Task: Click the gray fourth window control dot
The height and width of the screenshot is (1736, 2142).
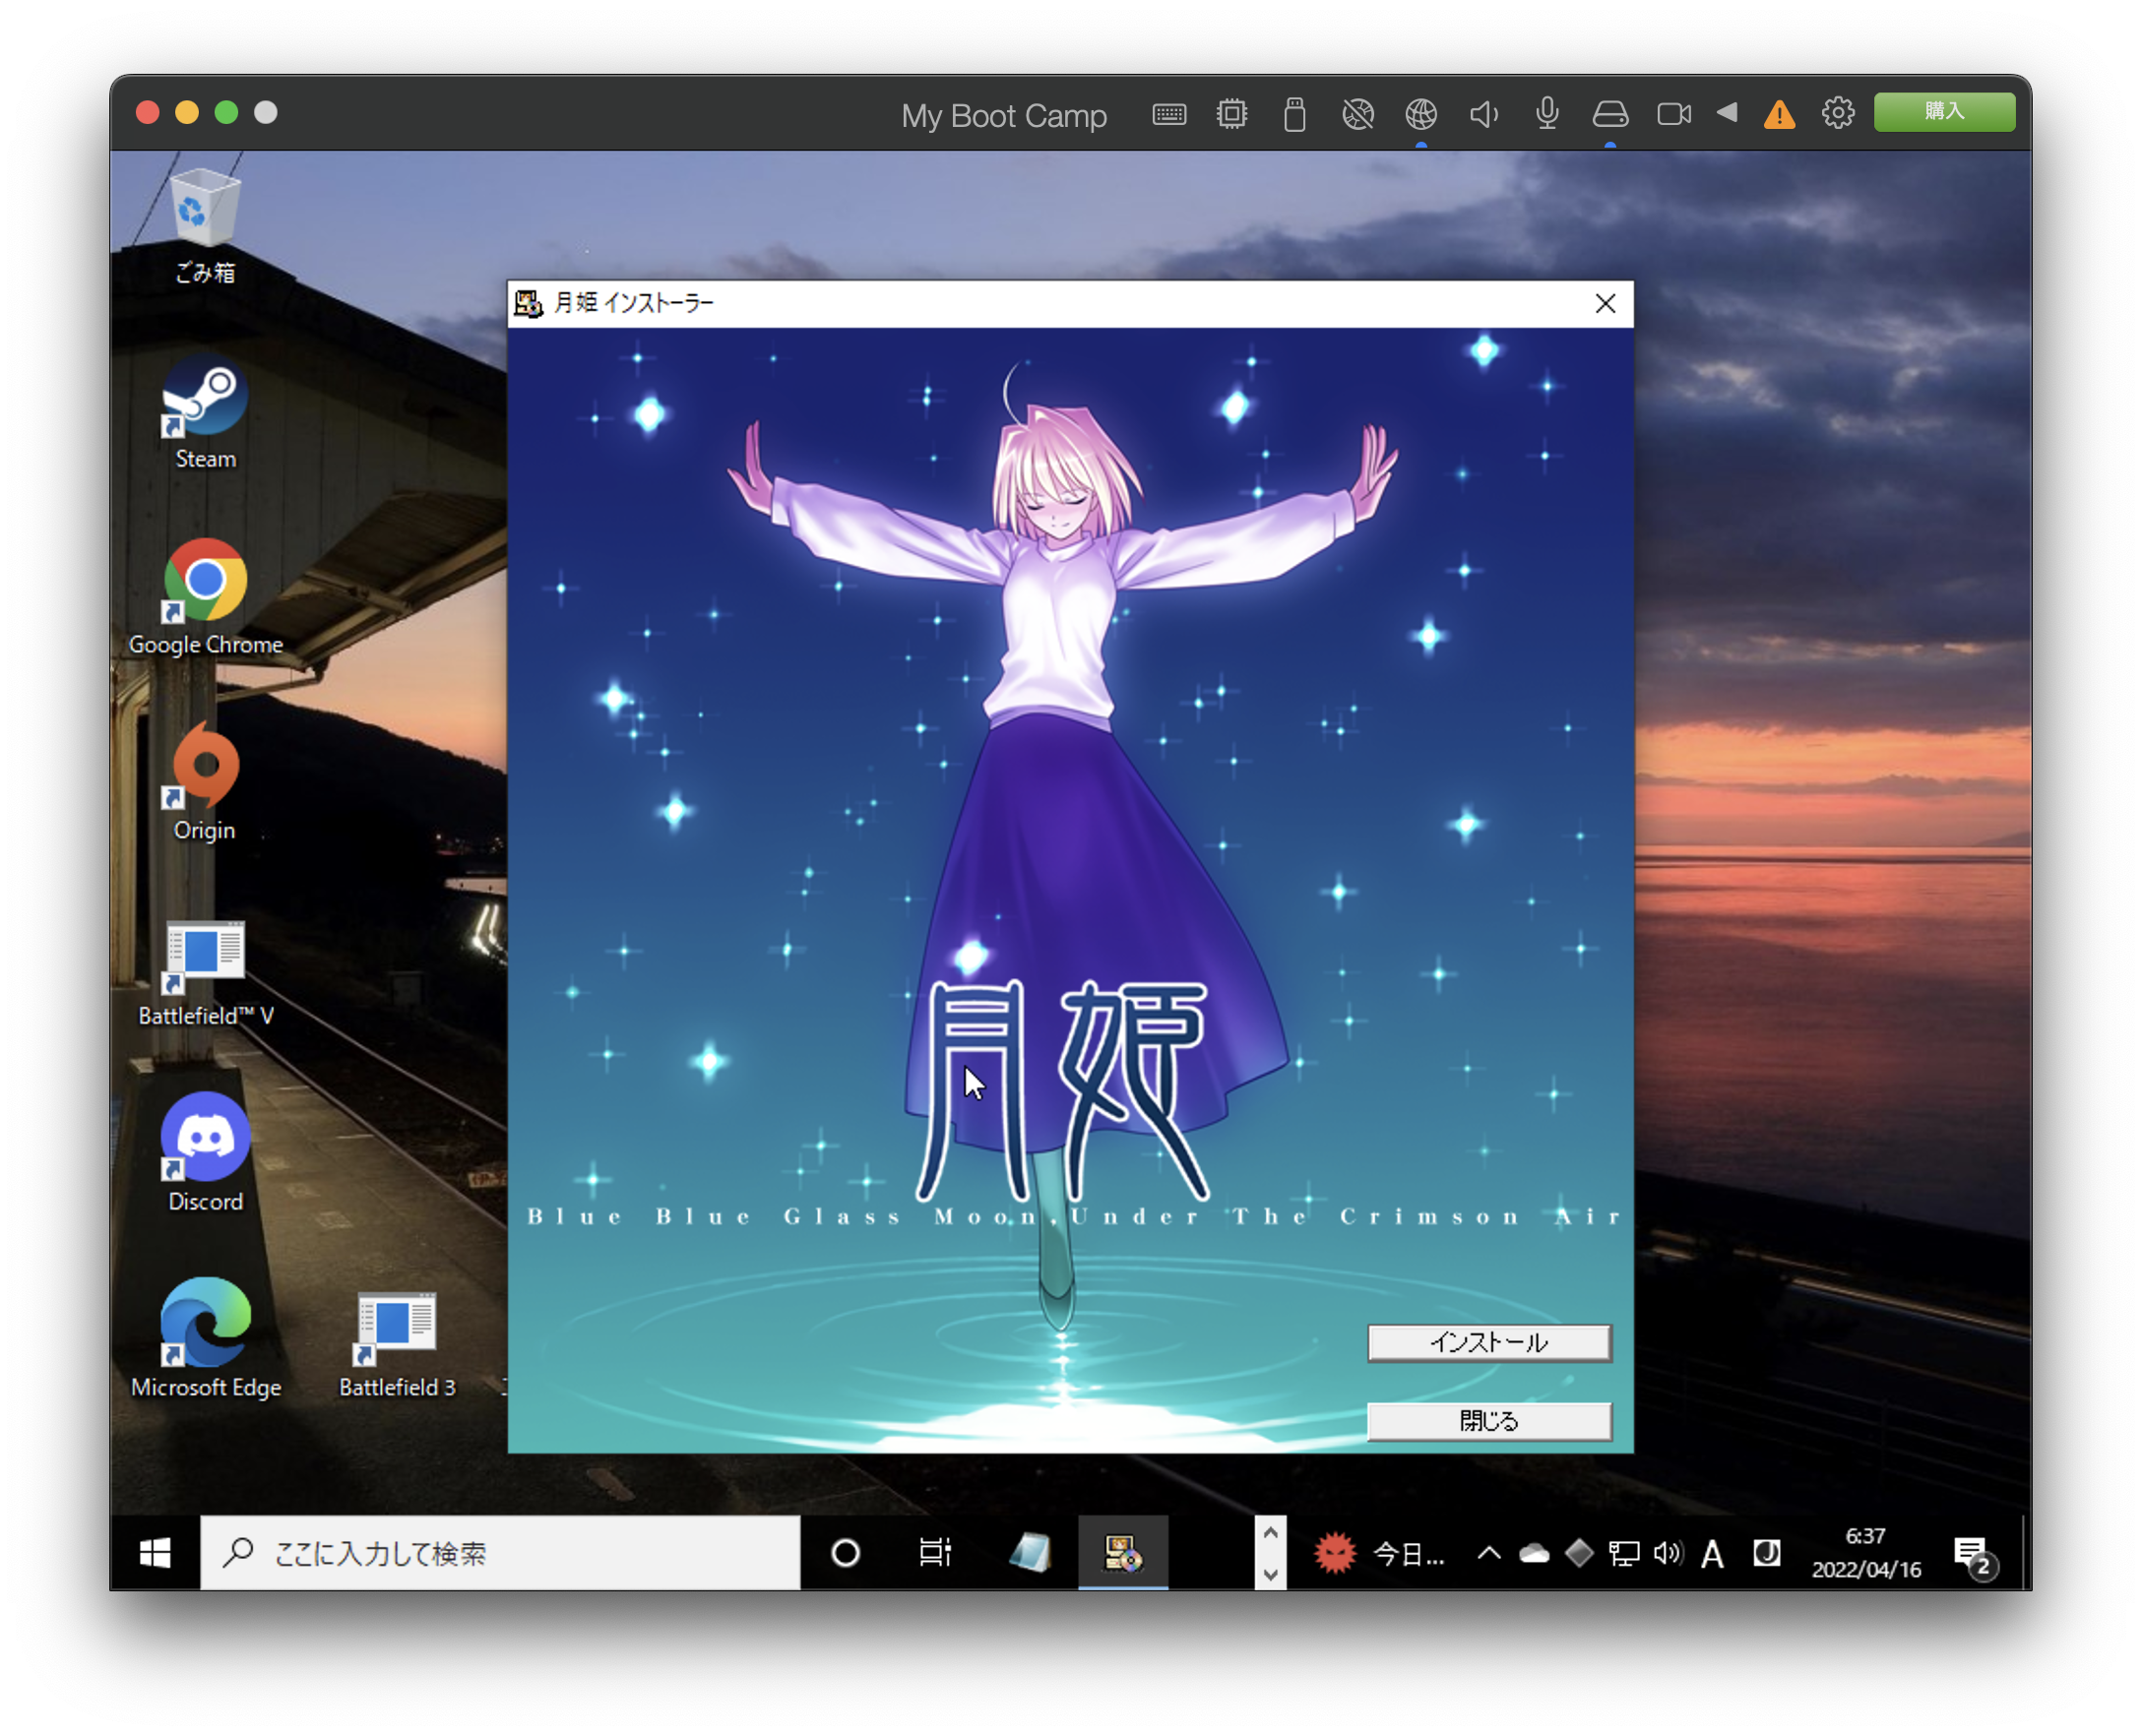Action: point(265,112)
